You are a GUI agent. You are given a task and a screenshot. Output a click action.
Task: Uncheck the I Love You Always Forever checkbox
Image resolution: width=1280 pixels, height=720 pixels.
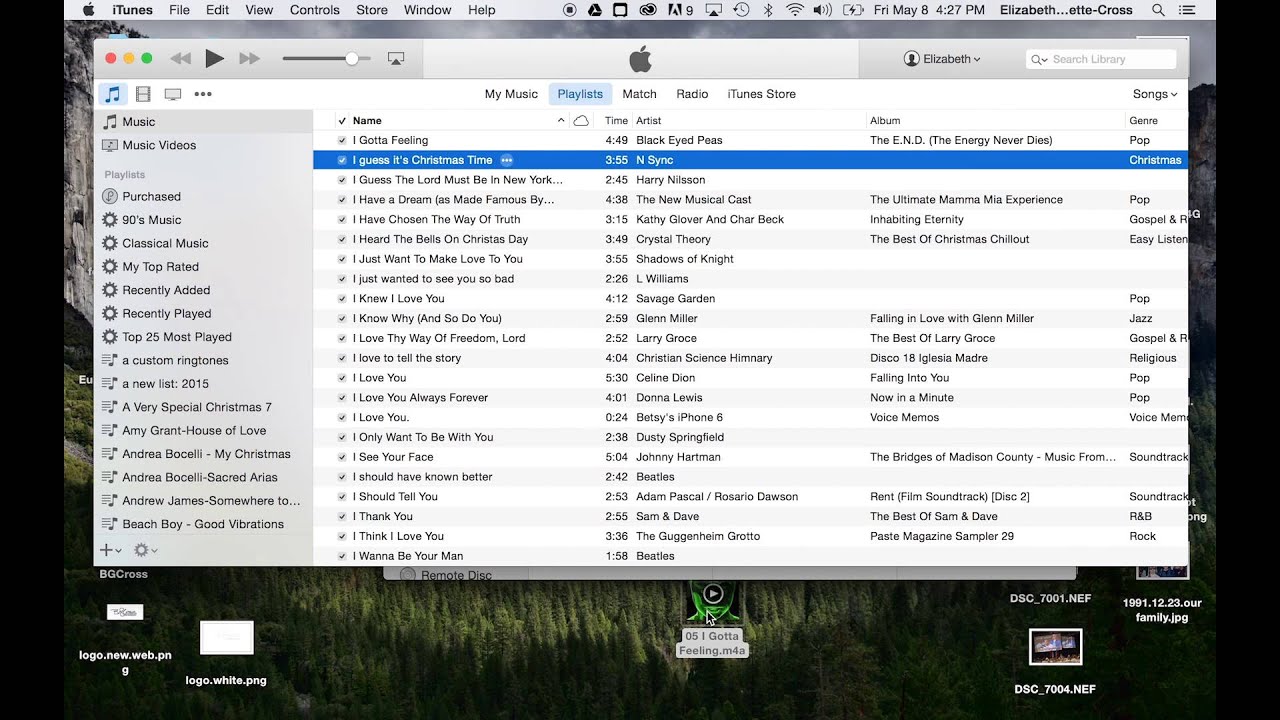click(342, 398)
